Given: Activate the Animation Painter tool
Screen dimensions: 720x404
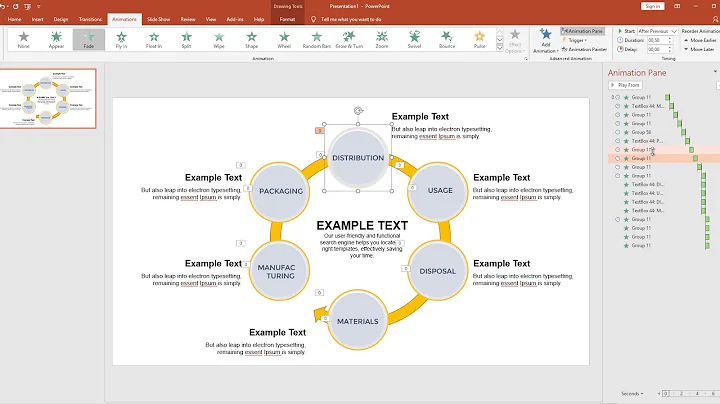Looking at the screenshot, I should pyautogui.click(x=584, y=49).
